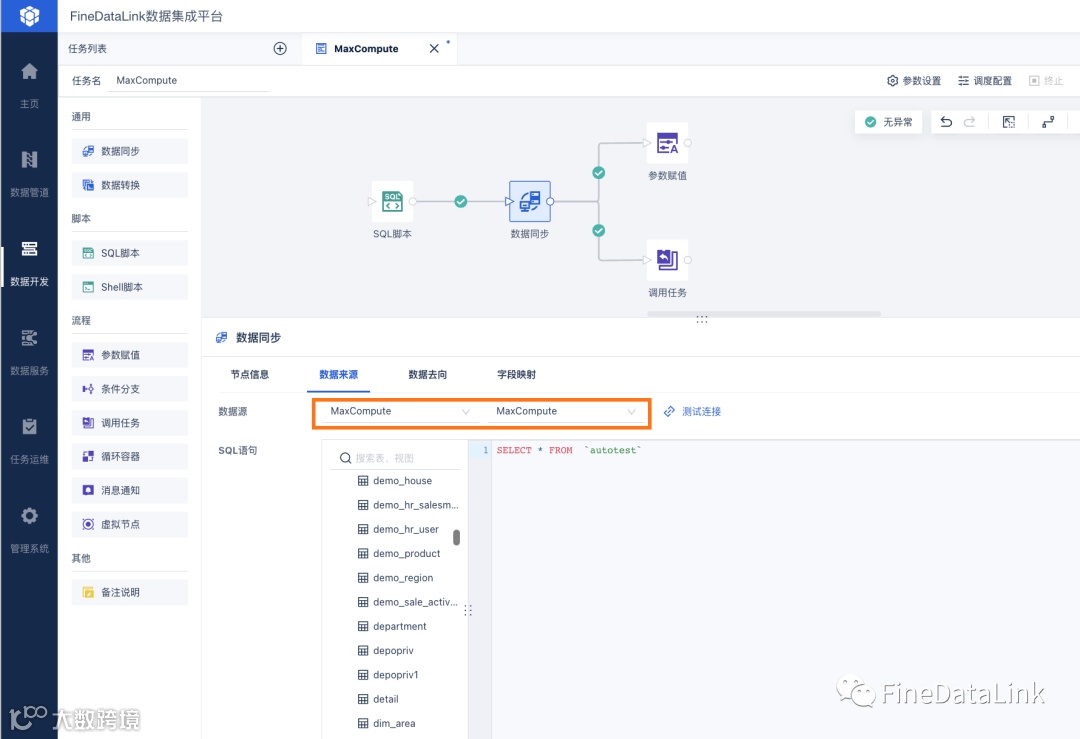Close the MaxCompute tab
Viewport: 1080px width, 739px height.
tap(434, 48)
